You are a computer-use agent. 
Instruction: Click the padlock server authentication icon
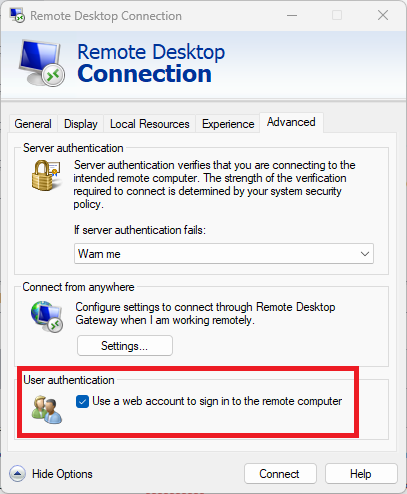click(x=46, y=175)
